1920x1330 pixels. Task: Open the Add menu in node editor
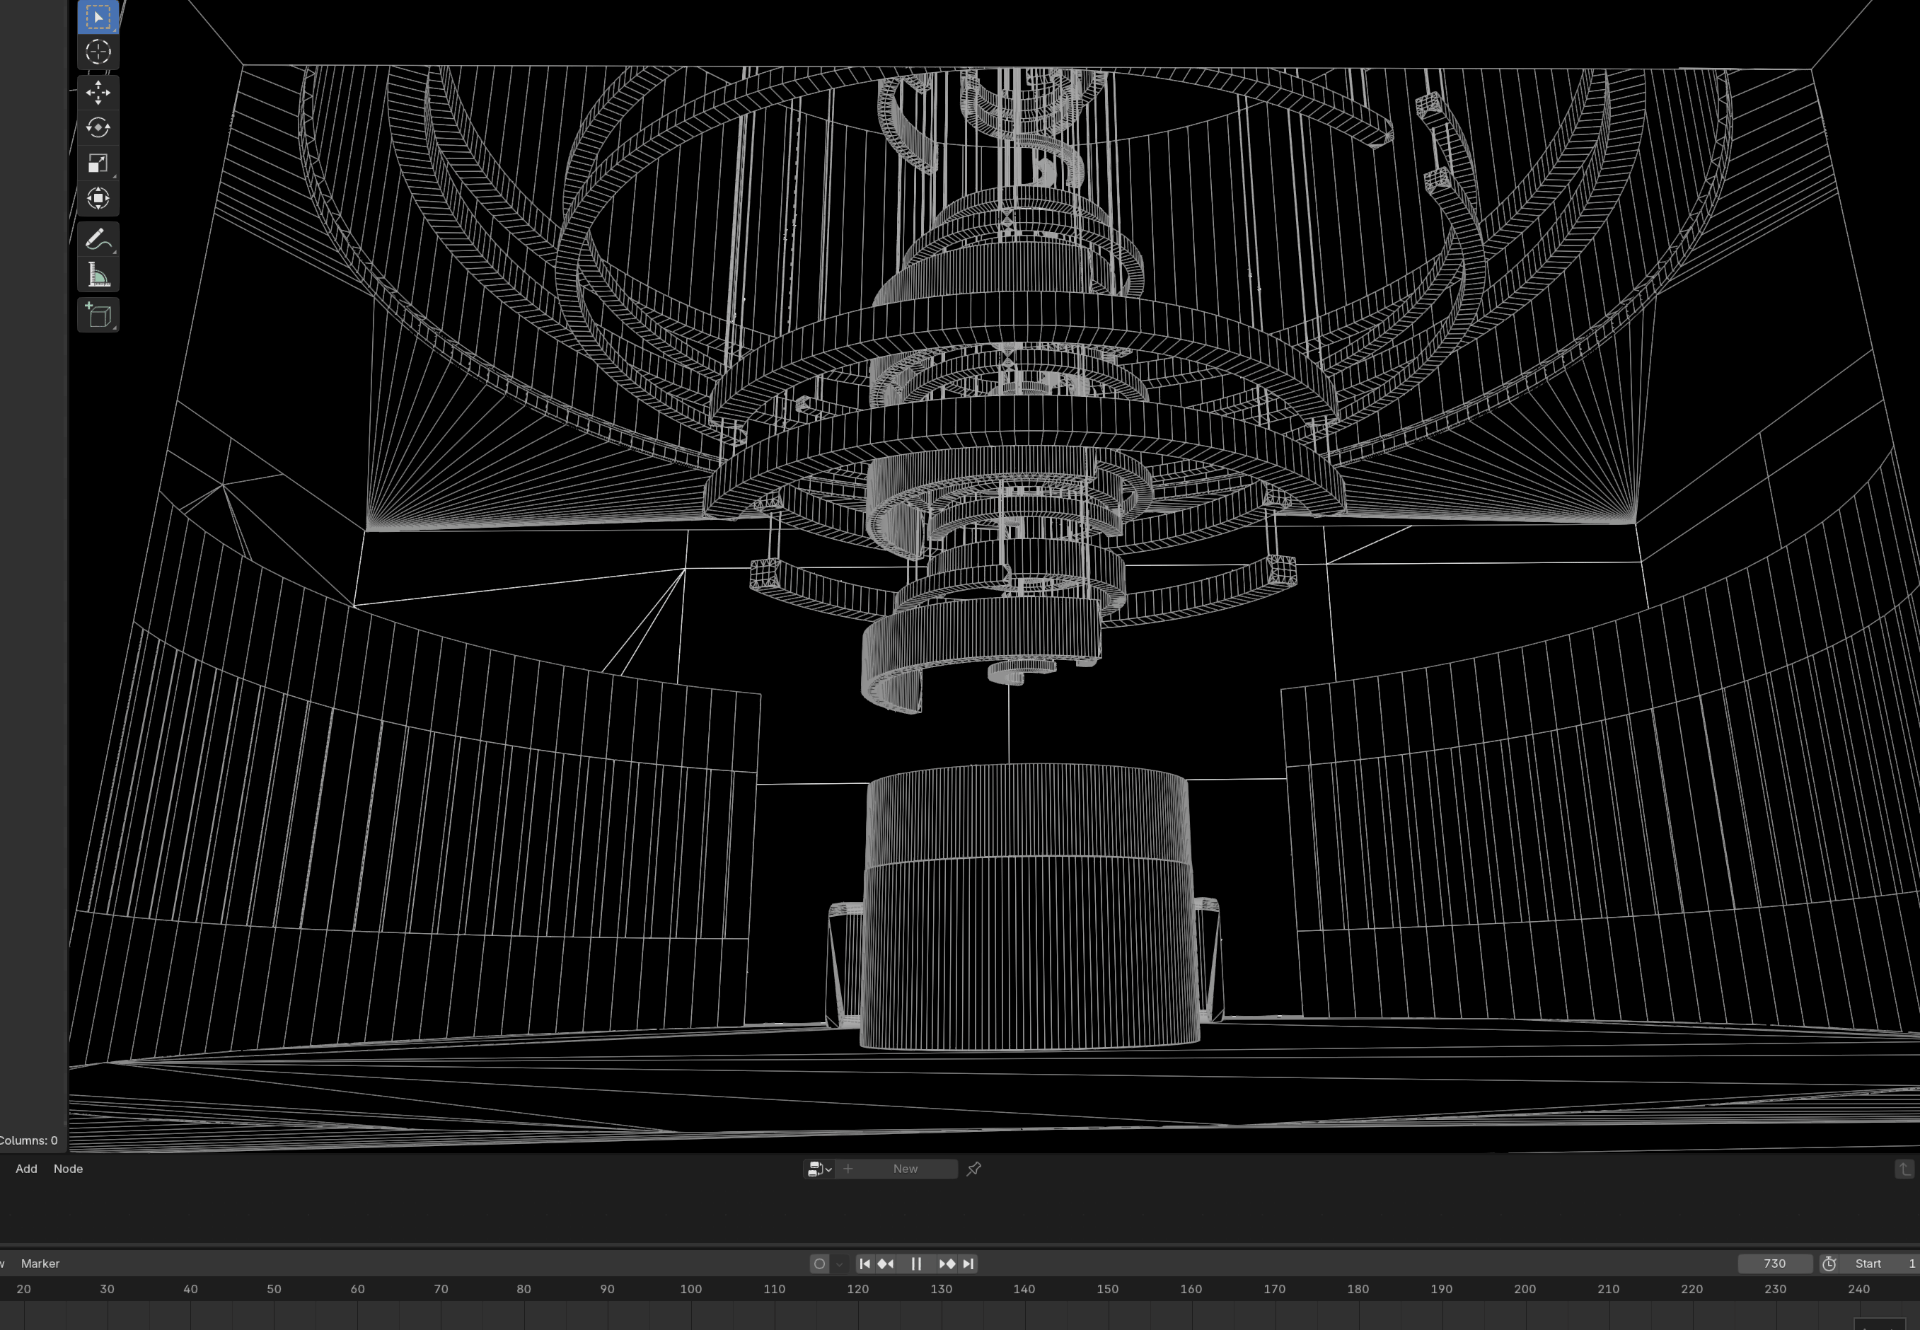pyautogui.click(x=26, y=1168)
